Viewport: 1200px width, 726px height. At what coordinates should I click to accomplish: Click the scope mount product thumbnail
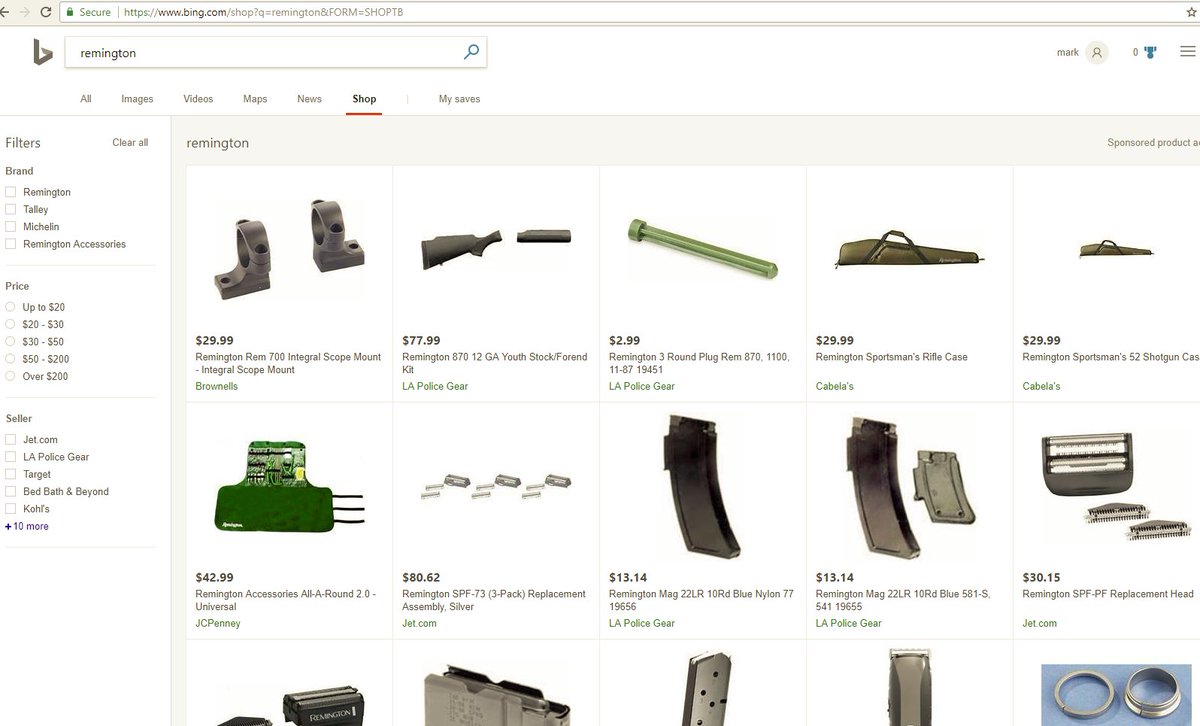click(289, 249)
